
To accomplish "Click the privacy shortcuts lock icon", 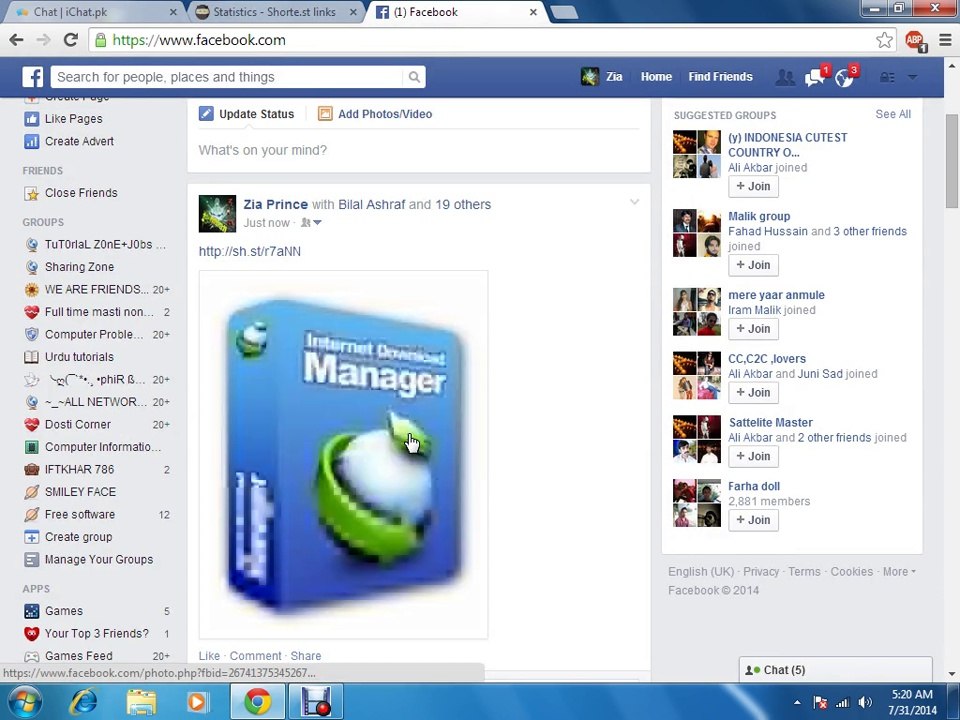I will (x=887, y=77).
